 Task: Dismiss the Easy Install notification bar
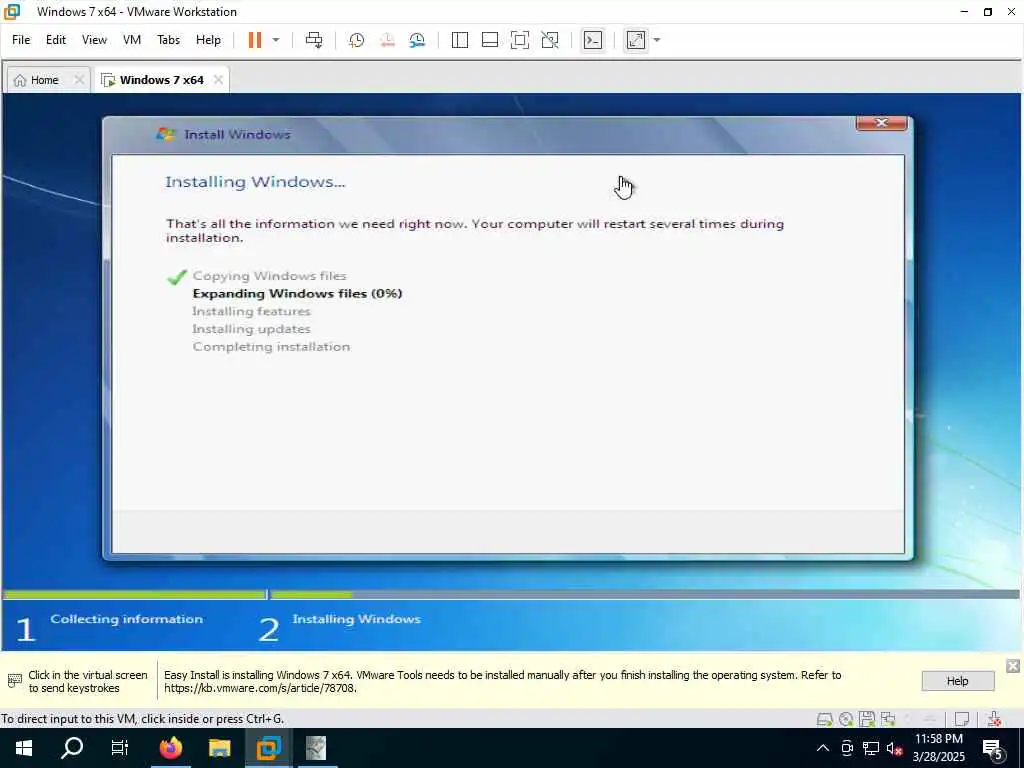pyautogui.click(x=1012, y=666)
